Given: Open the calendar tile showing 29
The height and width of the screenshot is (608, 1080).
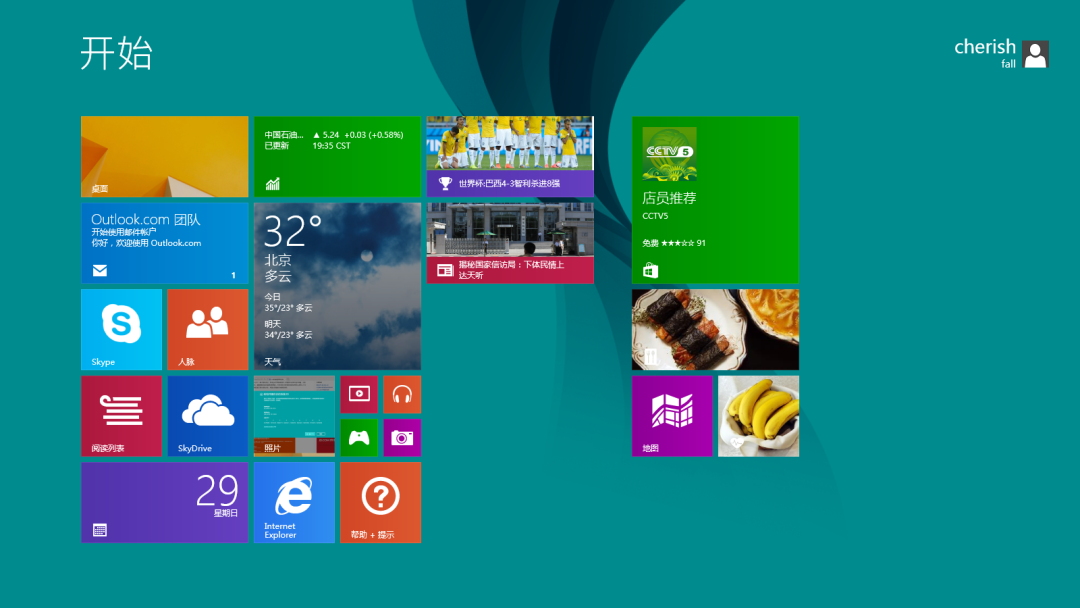Looking at the screenshot, I should [165, 503].
